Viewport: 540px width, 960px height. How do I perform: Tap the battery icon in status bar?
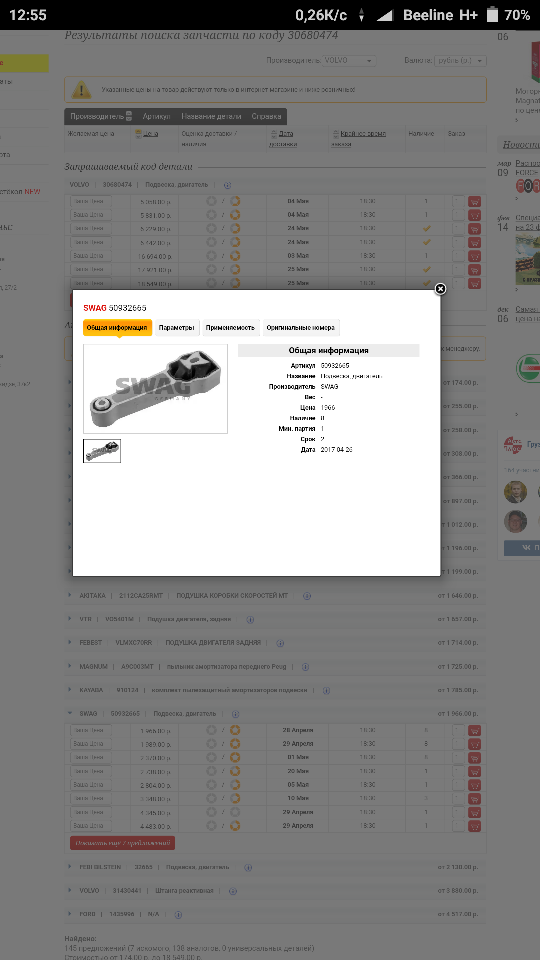492,15
